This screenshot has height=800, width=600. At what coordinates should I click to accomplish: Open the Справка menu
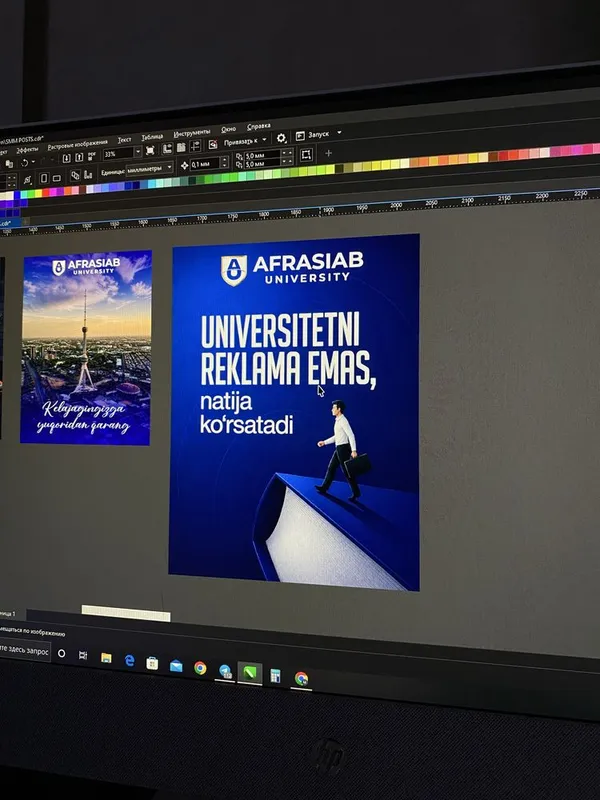click(x=259, y=126)
